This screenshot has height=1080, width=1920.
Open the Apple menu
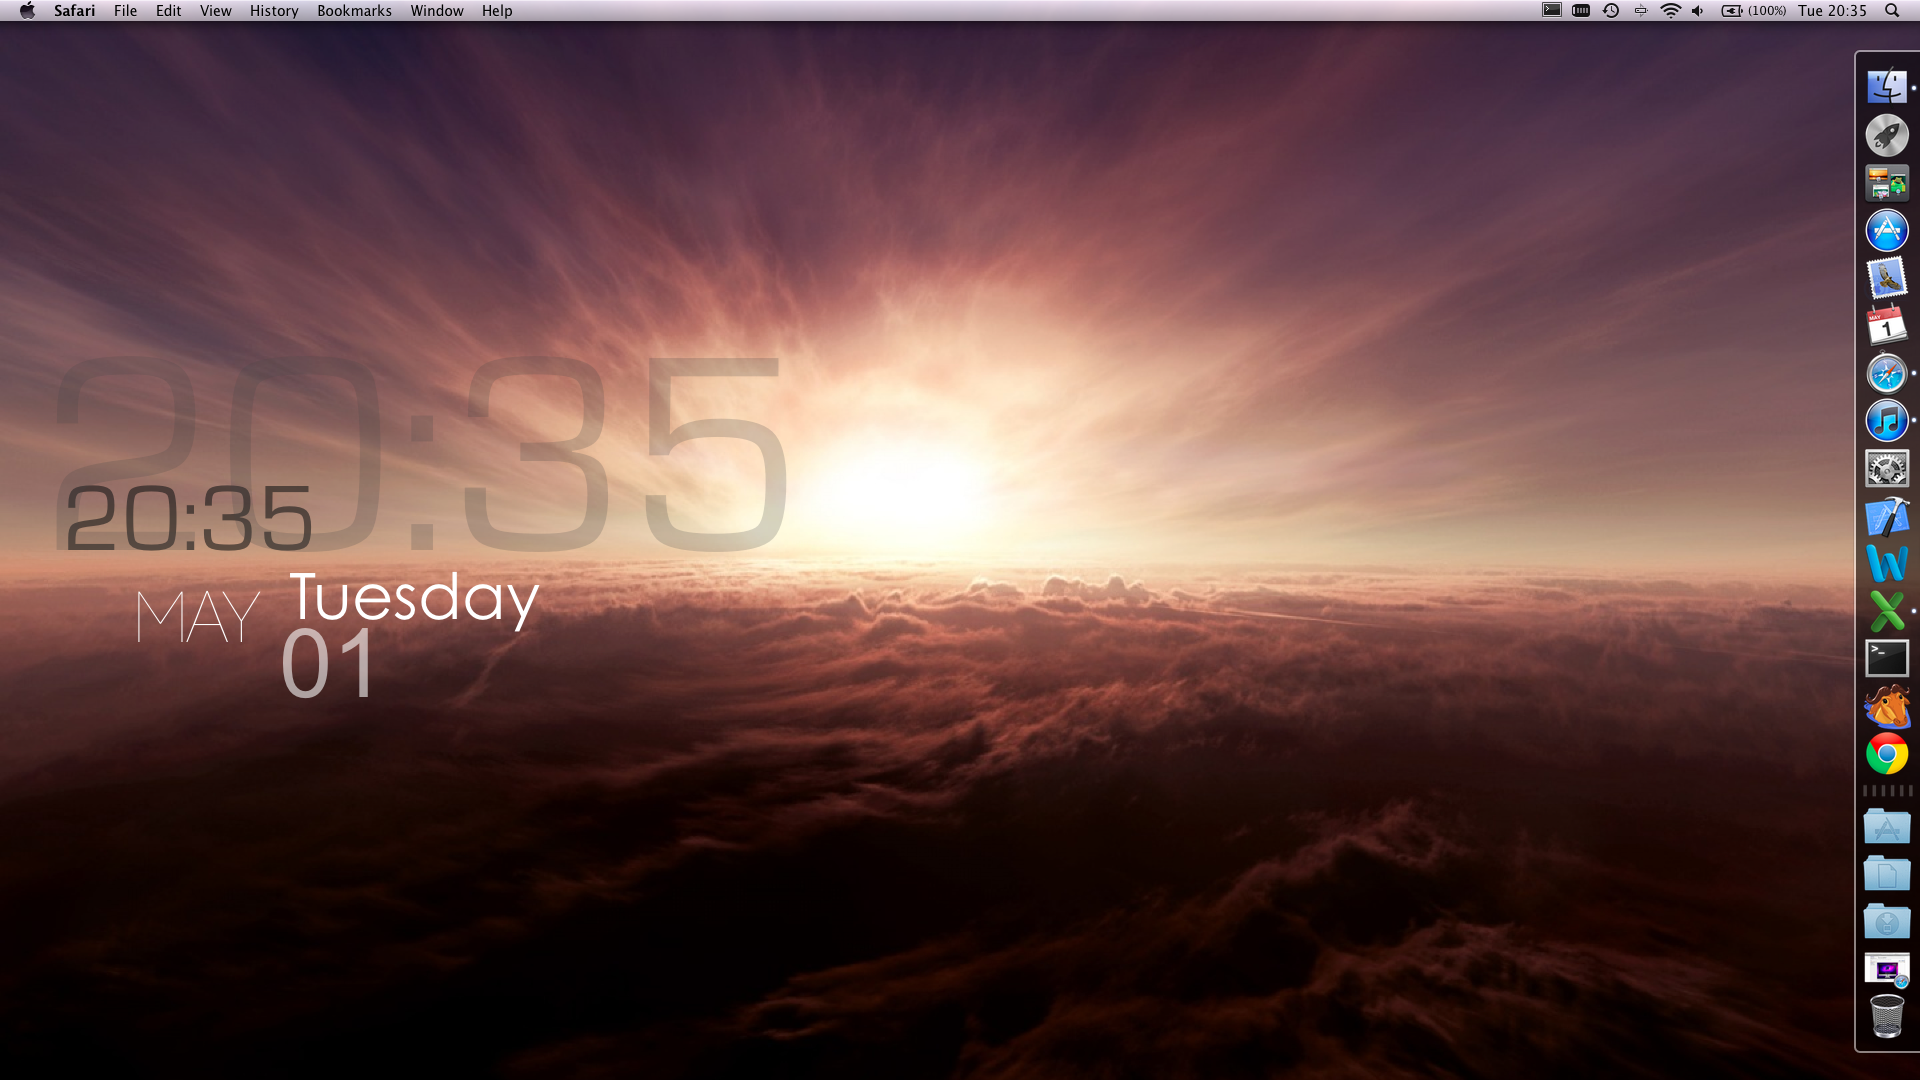point(27,11)
